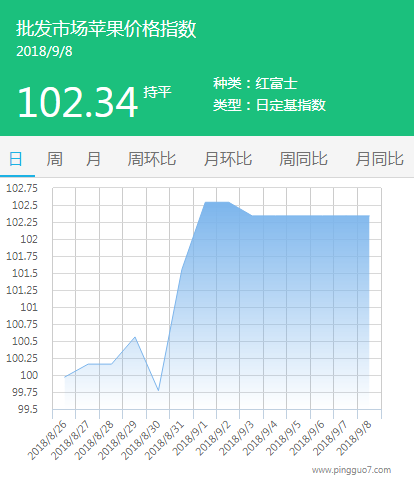The image size is (414, 482).
Task: Click the x-axis label 2018/8/29
Action: [x=118, y=440]
